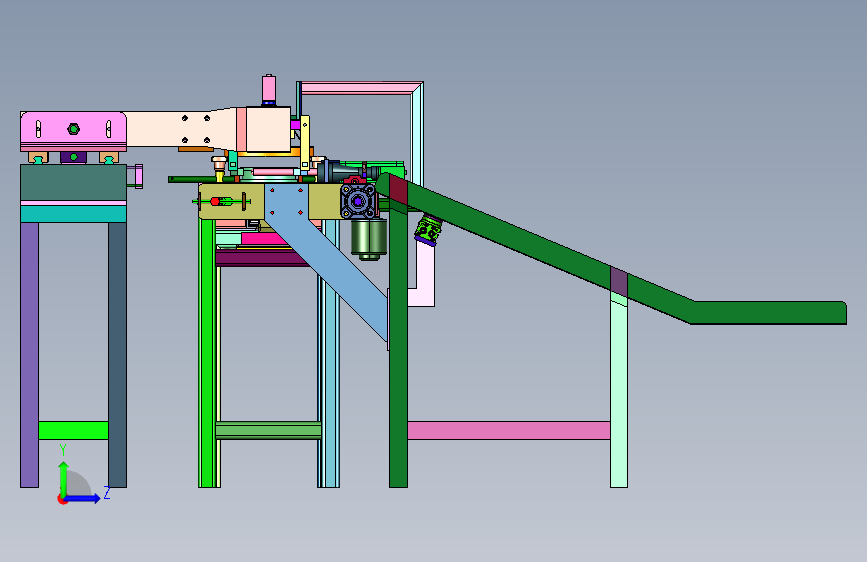
Task: Select the dark magenta bar under the plate
Action: [262, 258]
